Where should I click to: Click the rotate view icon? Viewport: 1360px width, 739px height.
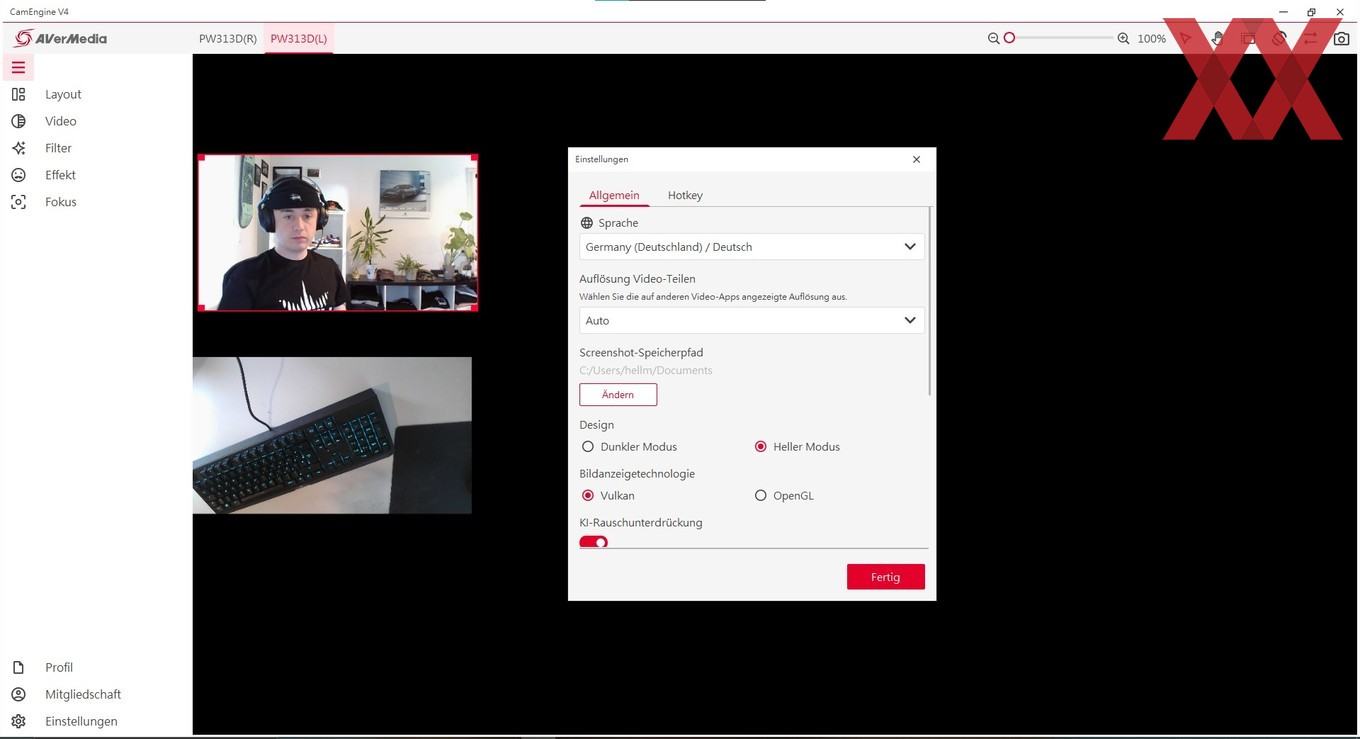pyautogui.click(x=1279, y=38)
